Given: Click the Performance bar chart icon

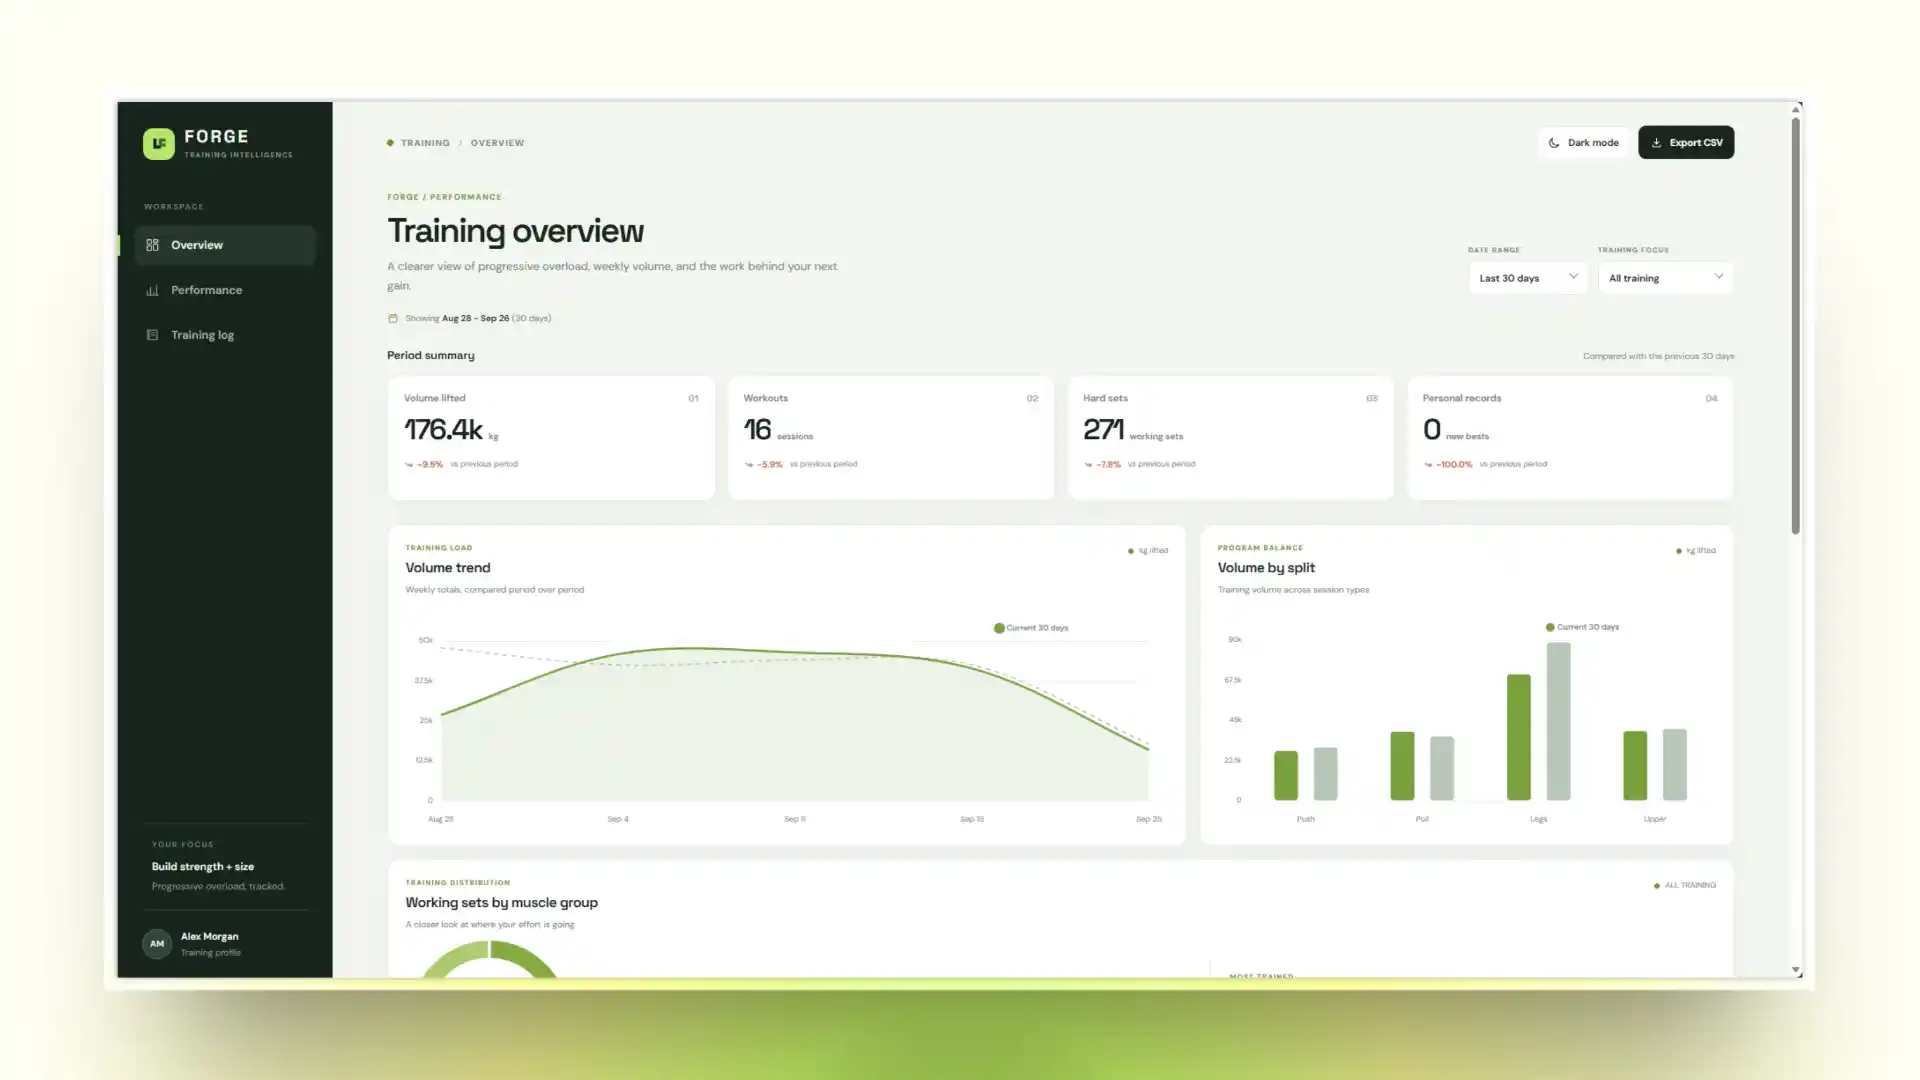Looking at the screenshot, I should [x=152, y=290].
